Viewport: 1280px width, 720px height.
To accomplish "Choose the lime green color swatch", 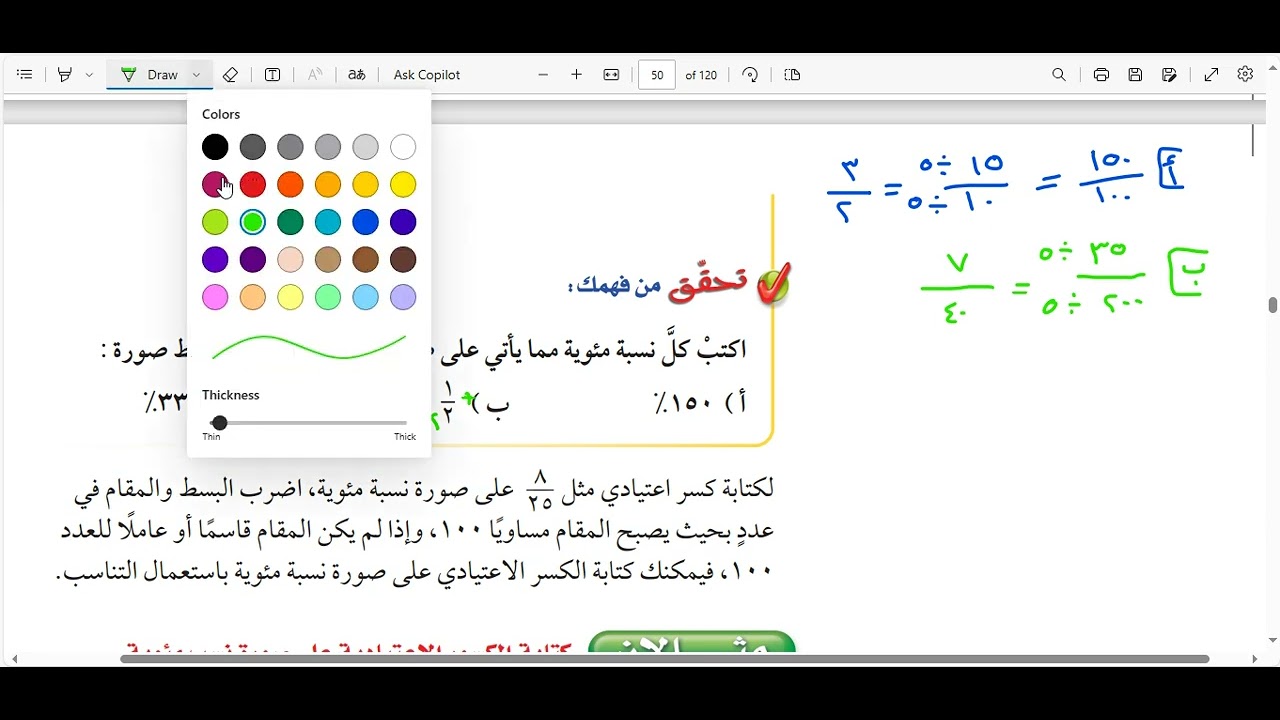I will pos(215,222).
